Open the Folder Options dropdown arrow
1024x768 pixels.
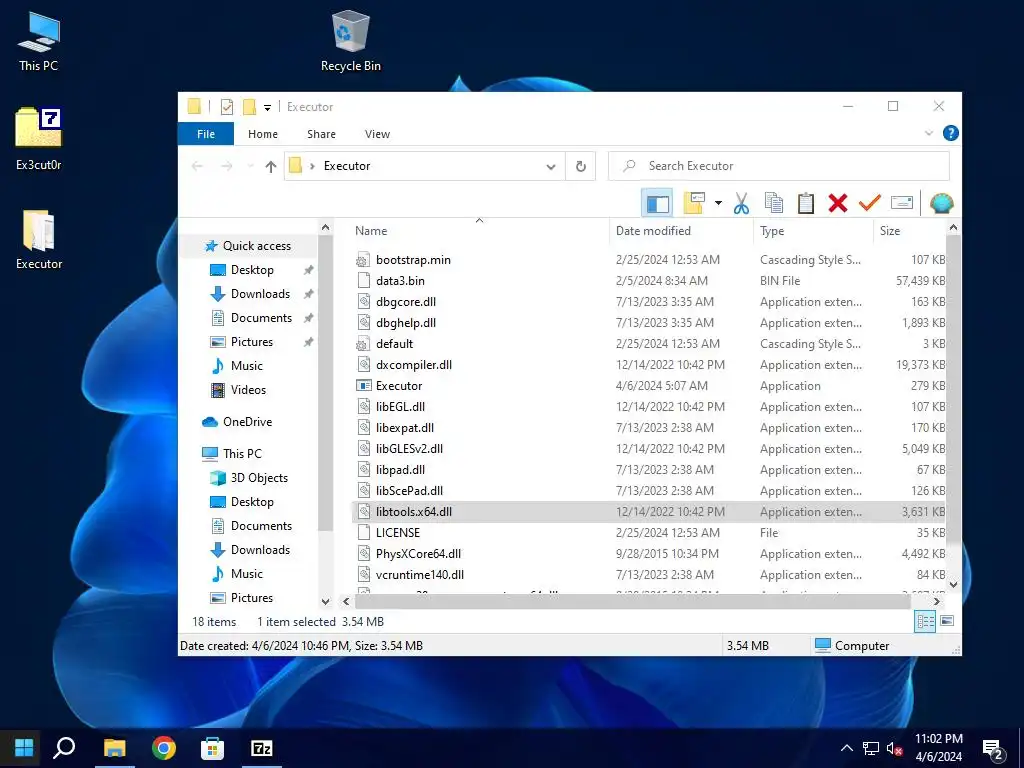(x=718, y=203)
